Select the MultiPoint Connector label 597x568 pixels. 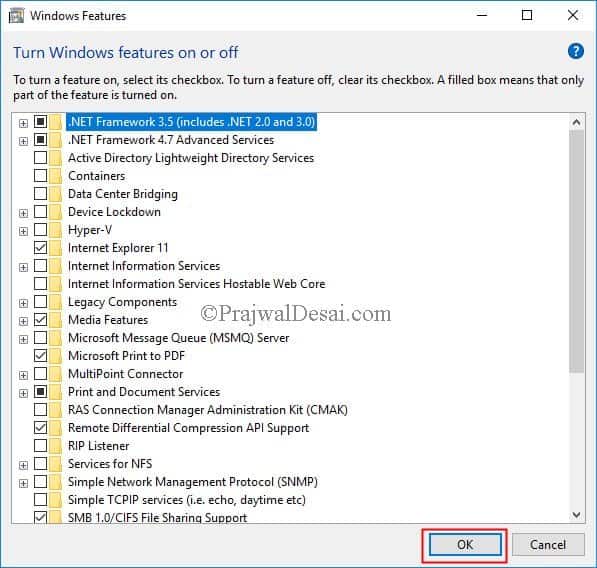click(x=126, y=374)
